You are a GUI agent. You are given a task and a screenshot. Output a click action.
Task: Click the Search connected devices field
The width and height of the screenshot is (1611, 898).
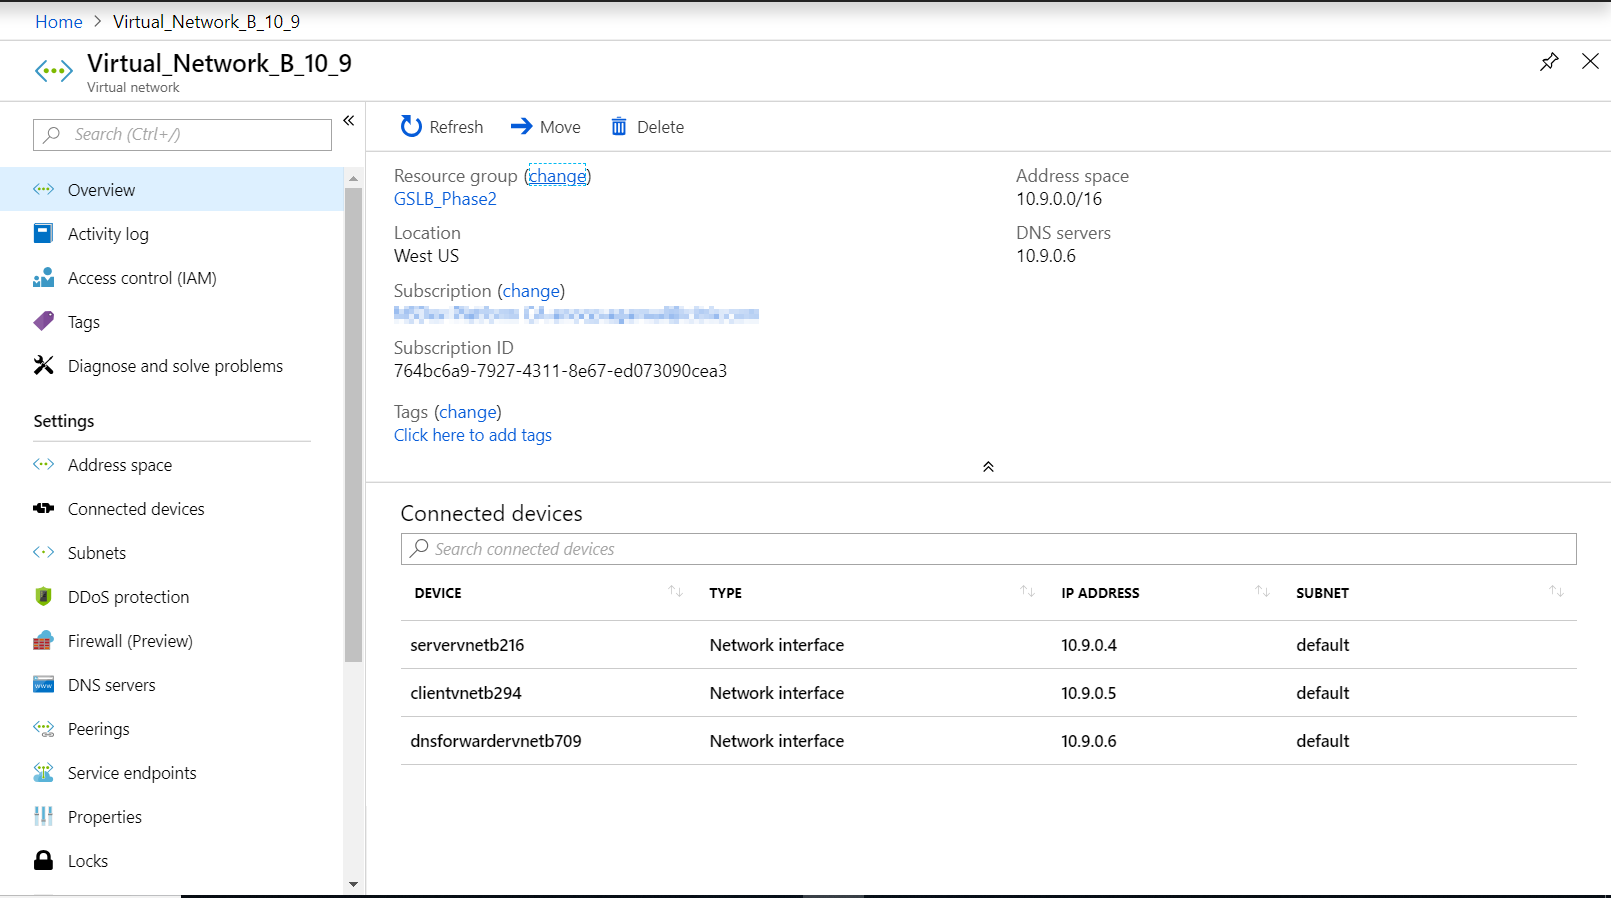988,549
